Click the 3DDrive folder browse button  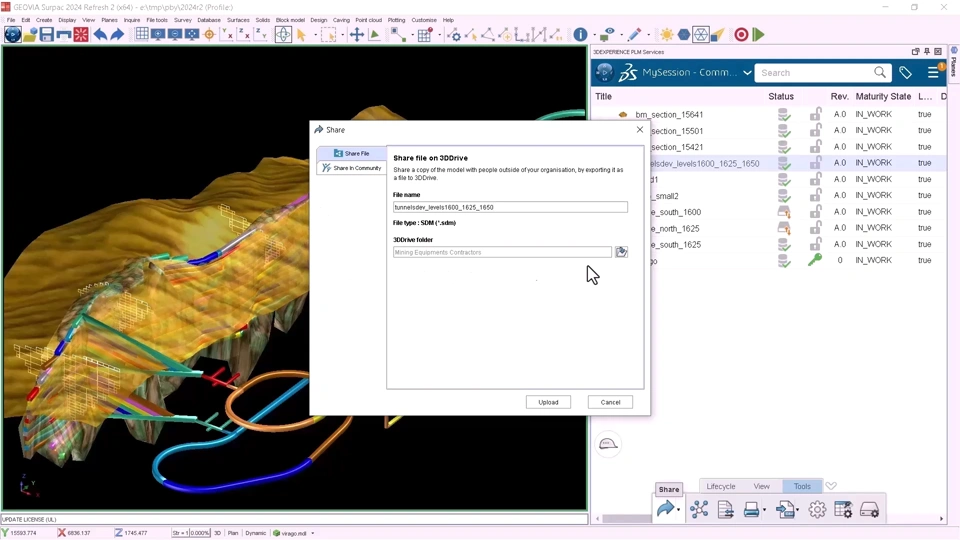621,252
